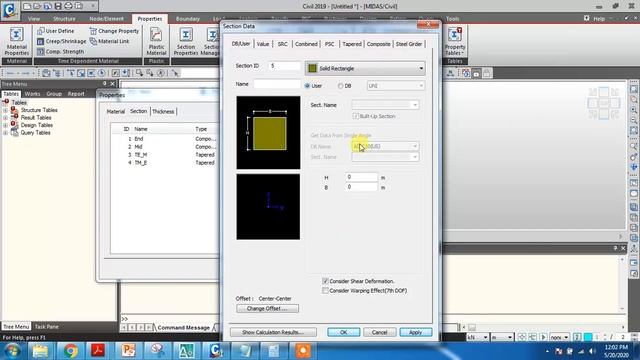This screenshot has width=640, height=360.
Task: Click the Cancel button
Action: [379, 332]
